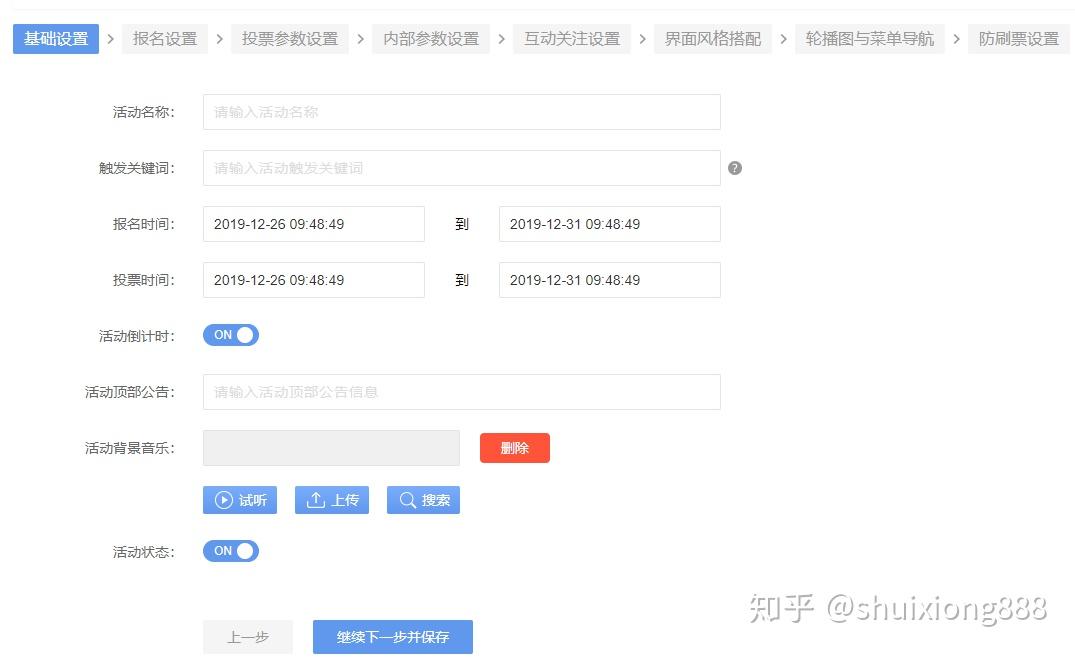This screenshot has width=1075, height=657.
Task: Open the 界面风格搭配 tab
Action: click(x=713, y=38)
